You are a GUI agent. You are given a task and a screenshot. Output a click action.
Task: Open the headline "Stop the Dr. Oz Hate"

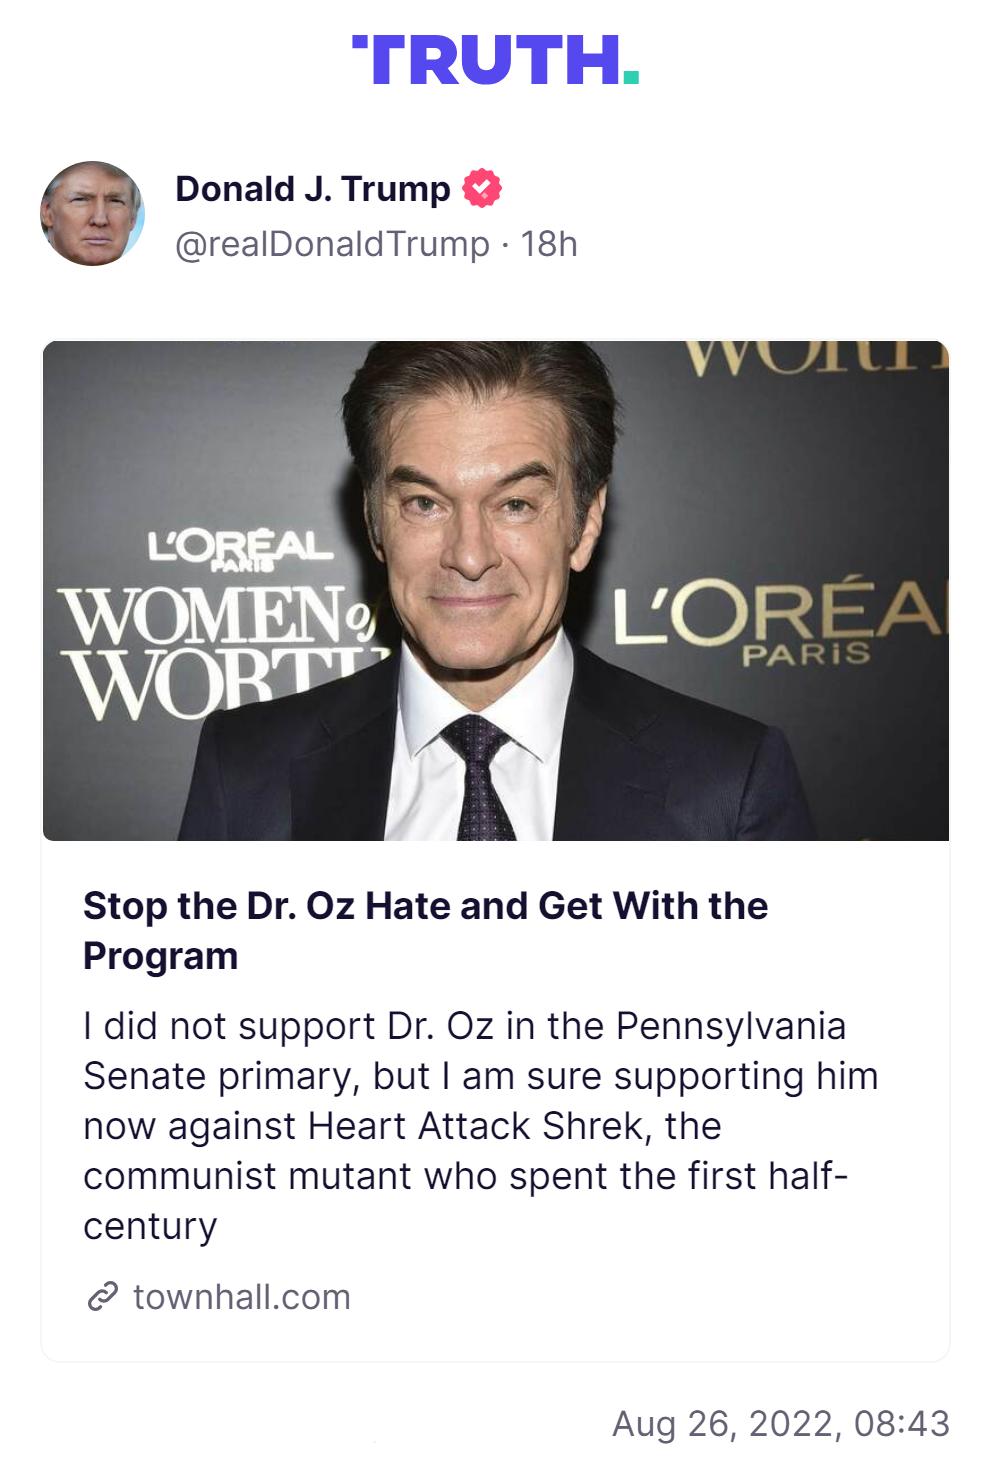[x=425, y=906]
